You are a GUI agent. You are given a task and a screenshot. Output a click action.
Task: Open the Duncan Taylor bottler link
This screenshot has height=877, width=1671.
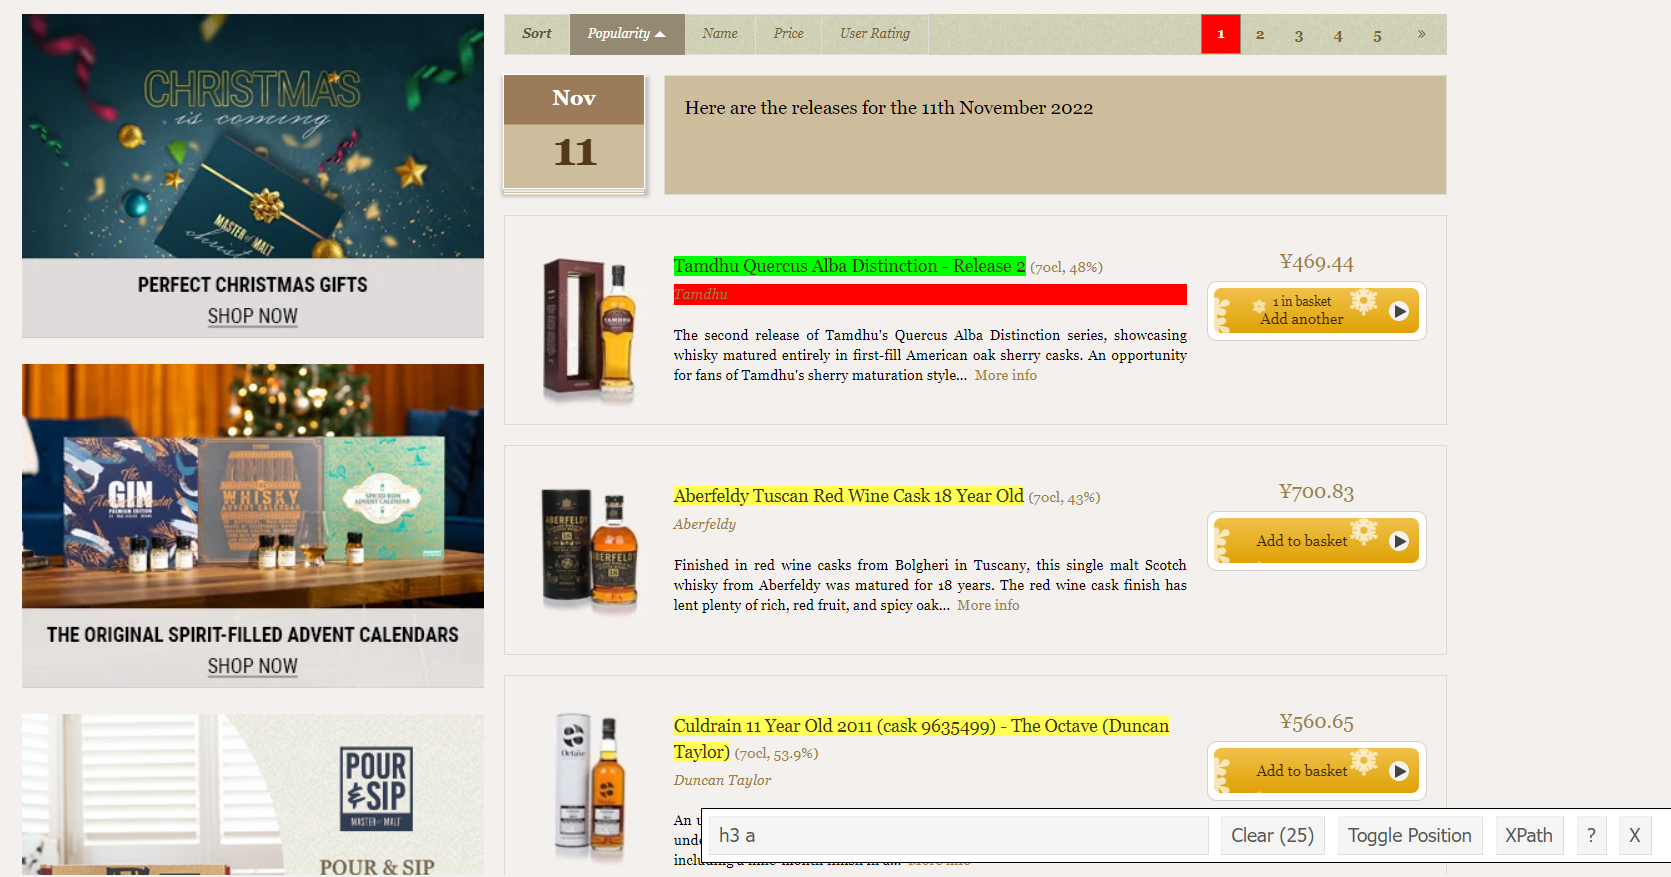(x=722, y=780)
